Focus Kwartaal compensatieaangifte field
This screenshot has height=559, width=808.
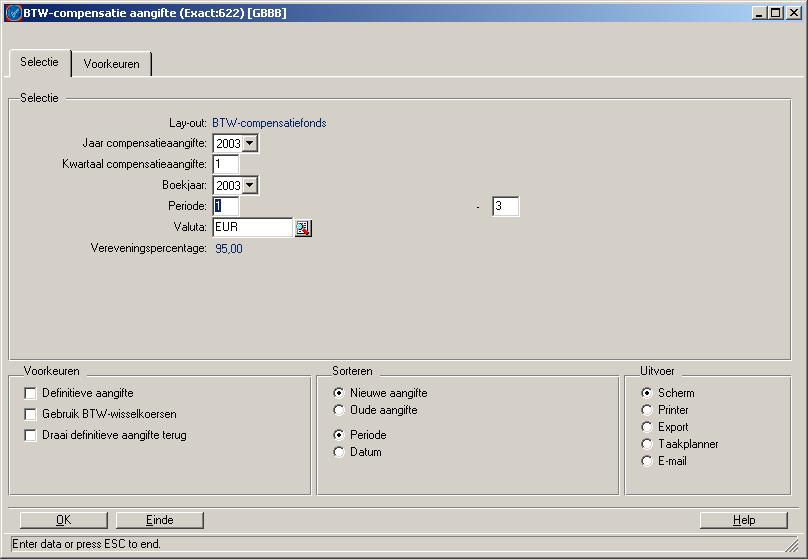click(x=226, y=164)
